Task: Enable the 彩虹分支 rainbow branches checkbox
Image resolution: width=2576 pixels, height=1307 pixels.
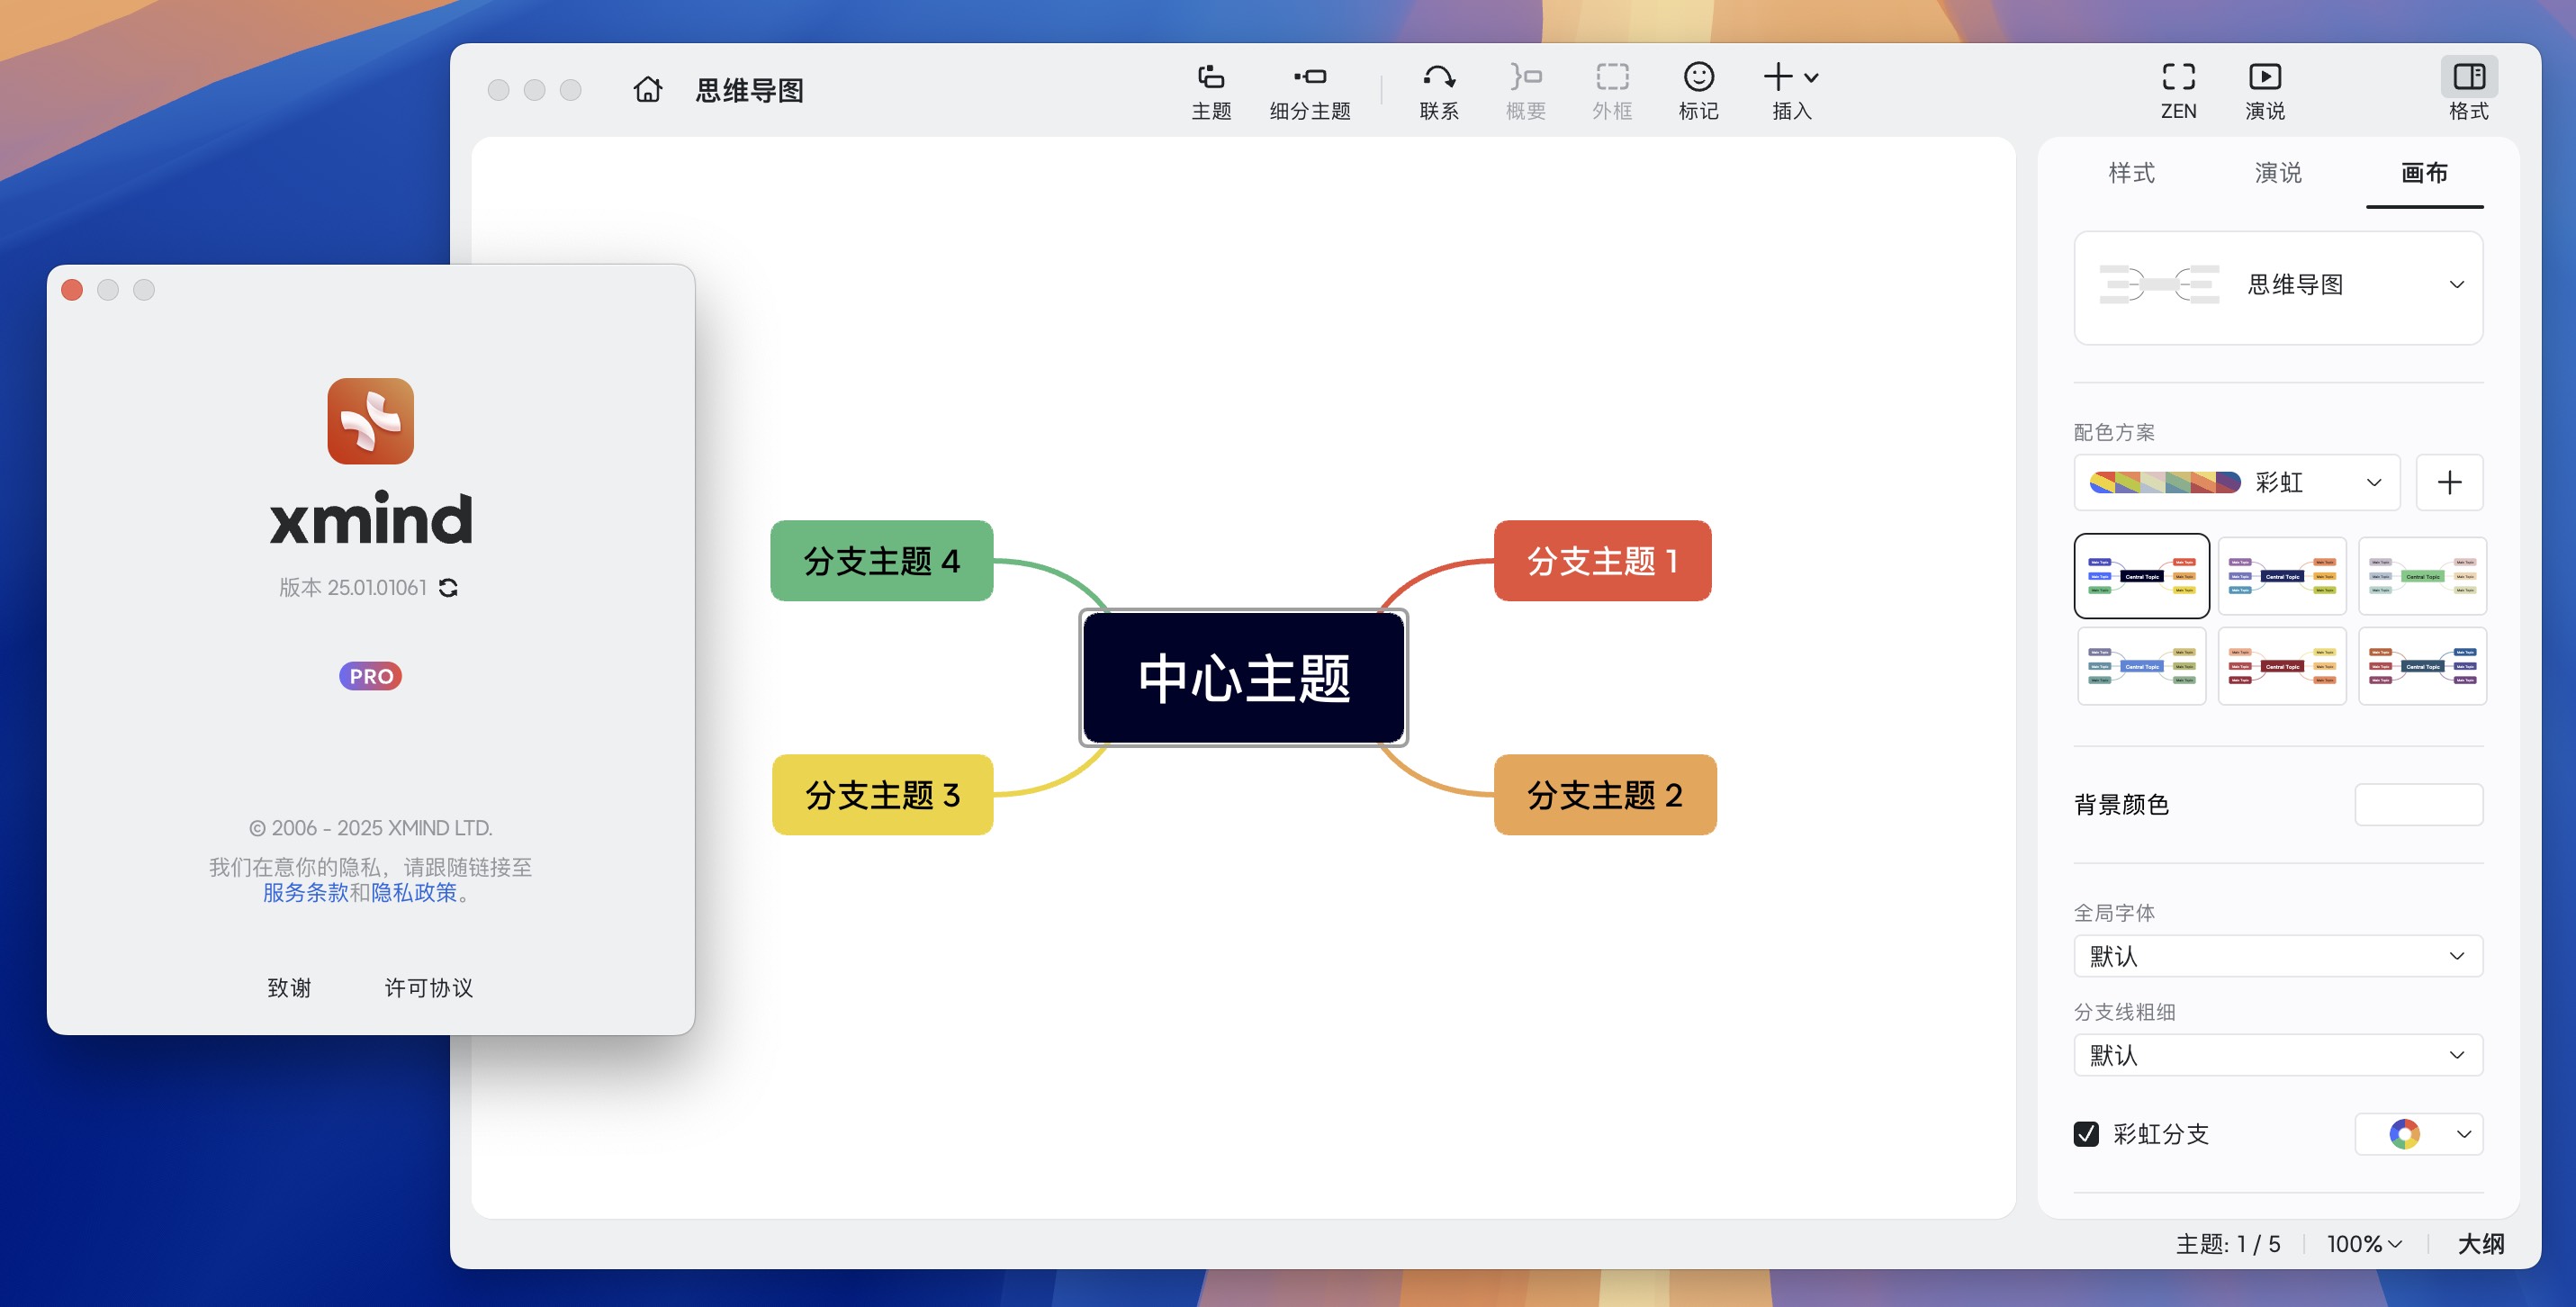Action: point(2086,1134)
